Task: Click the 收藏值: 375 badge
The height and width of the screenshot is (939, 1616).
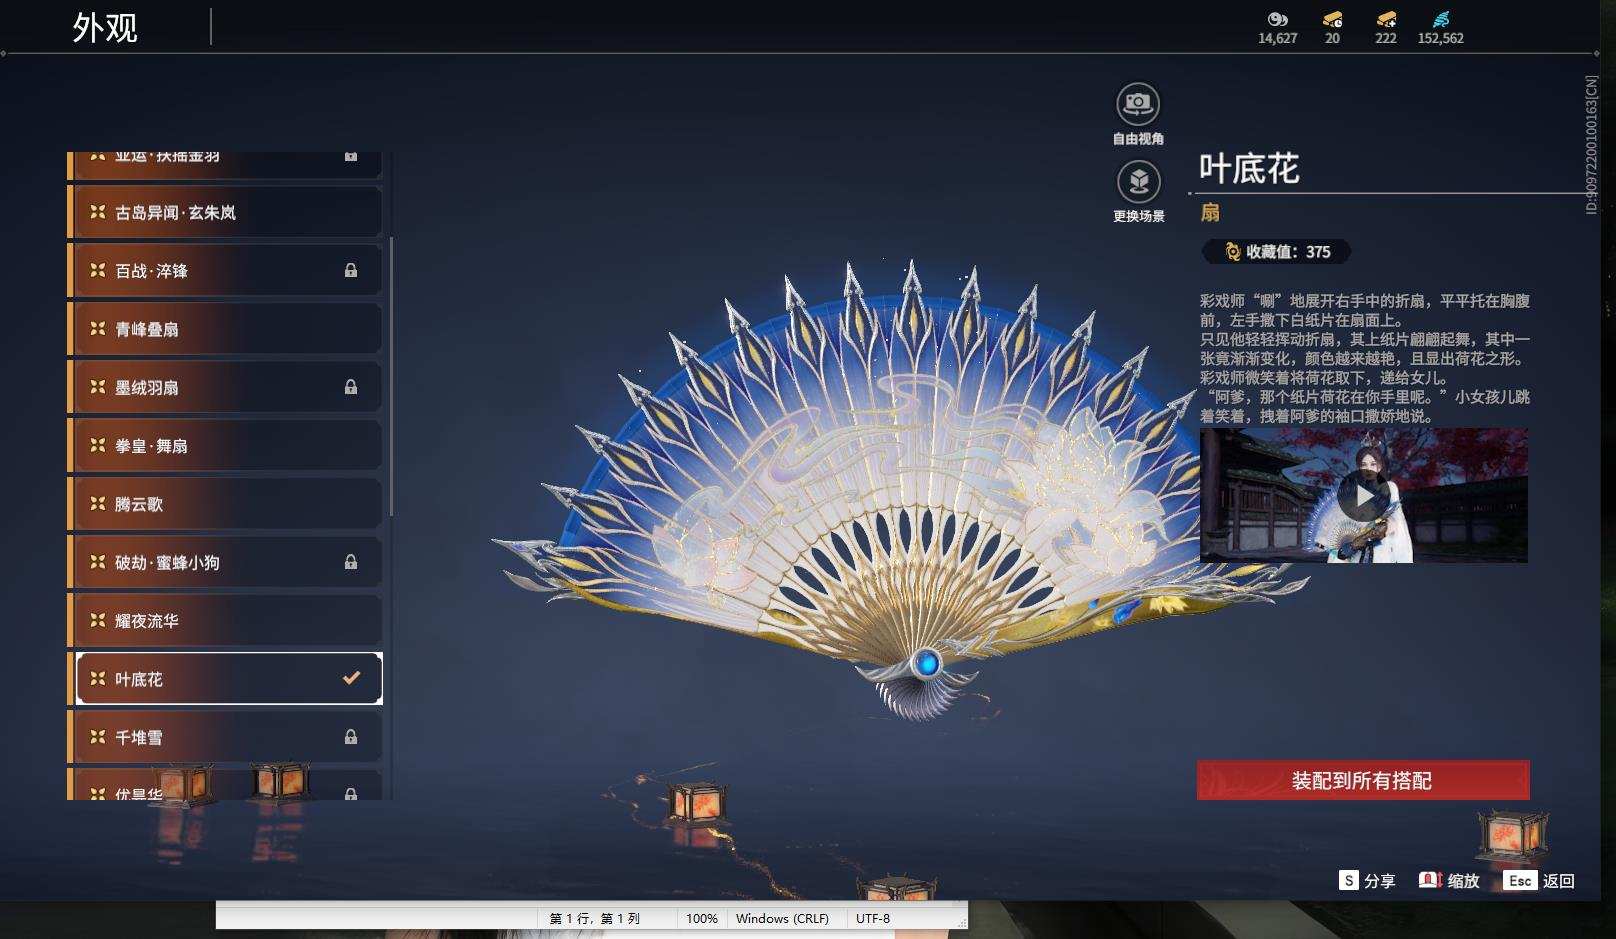Action: (1276, 252)
